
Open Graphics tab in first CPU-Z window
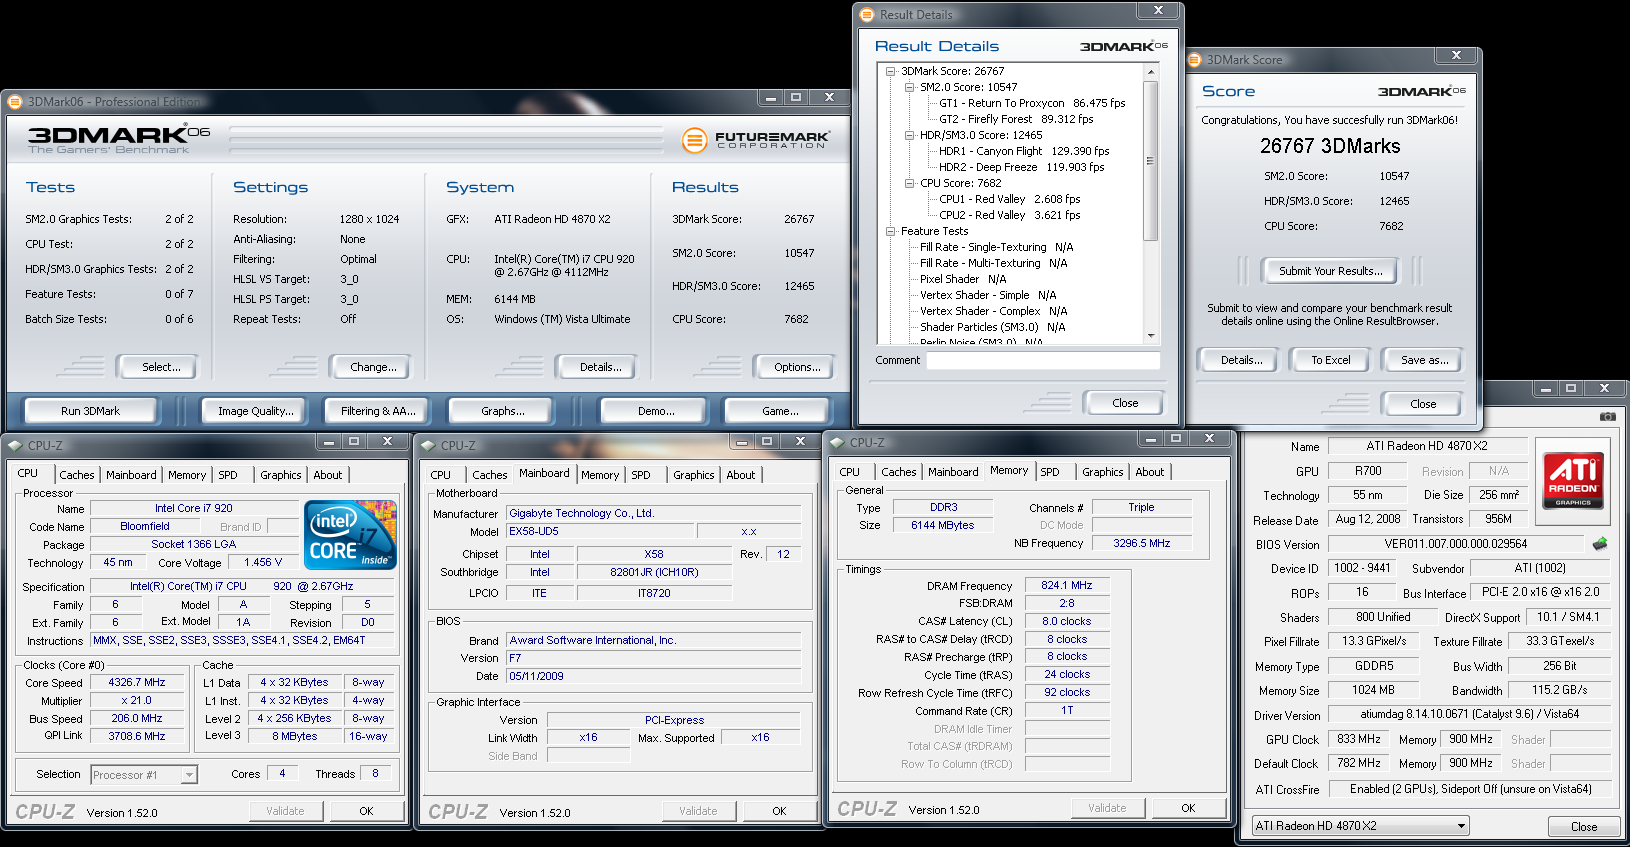point(281,475)
